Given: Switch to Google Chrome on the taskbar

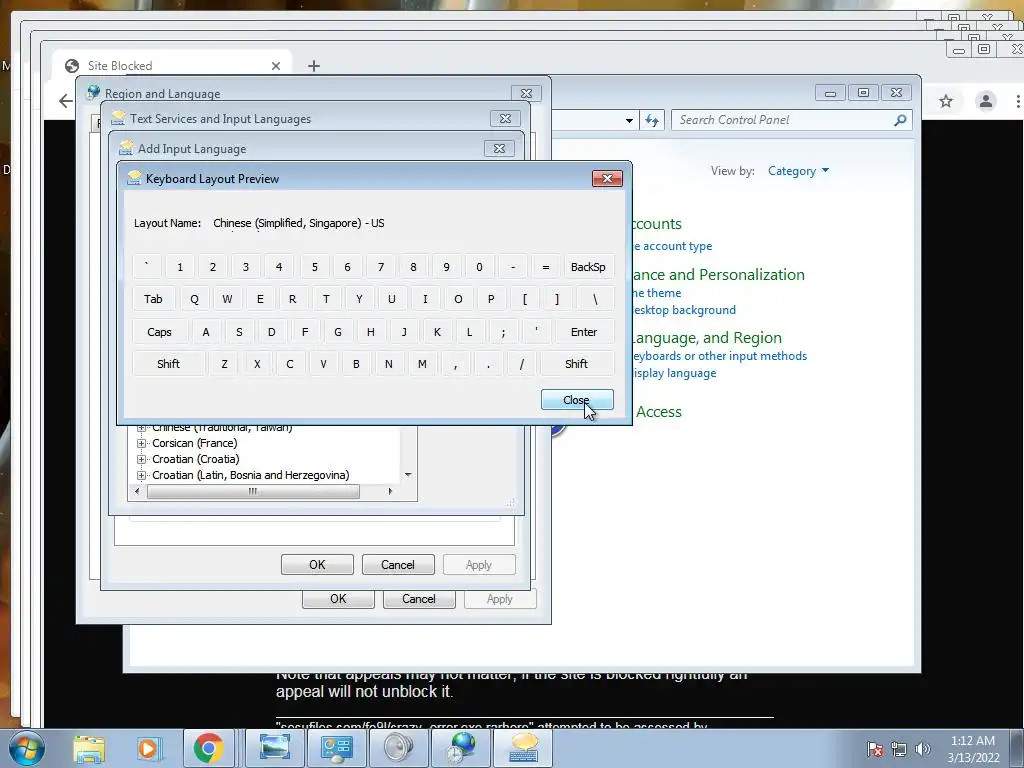Looking at the screenshot, I should tap(208, 748).
